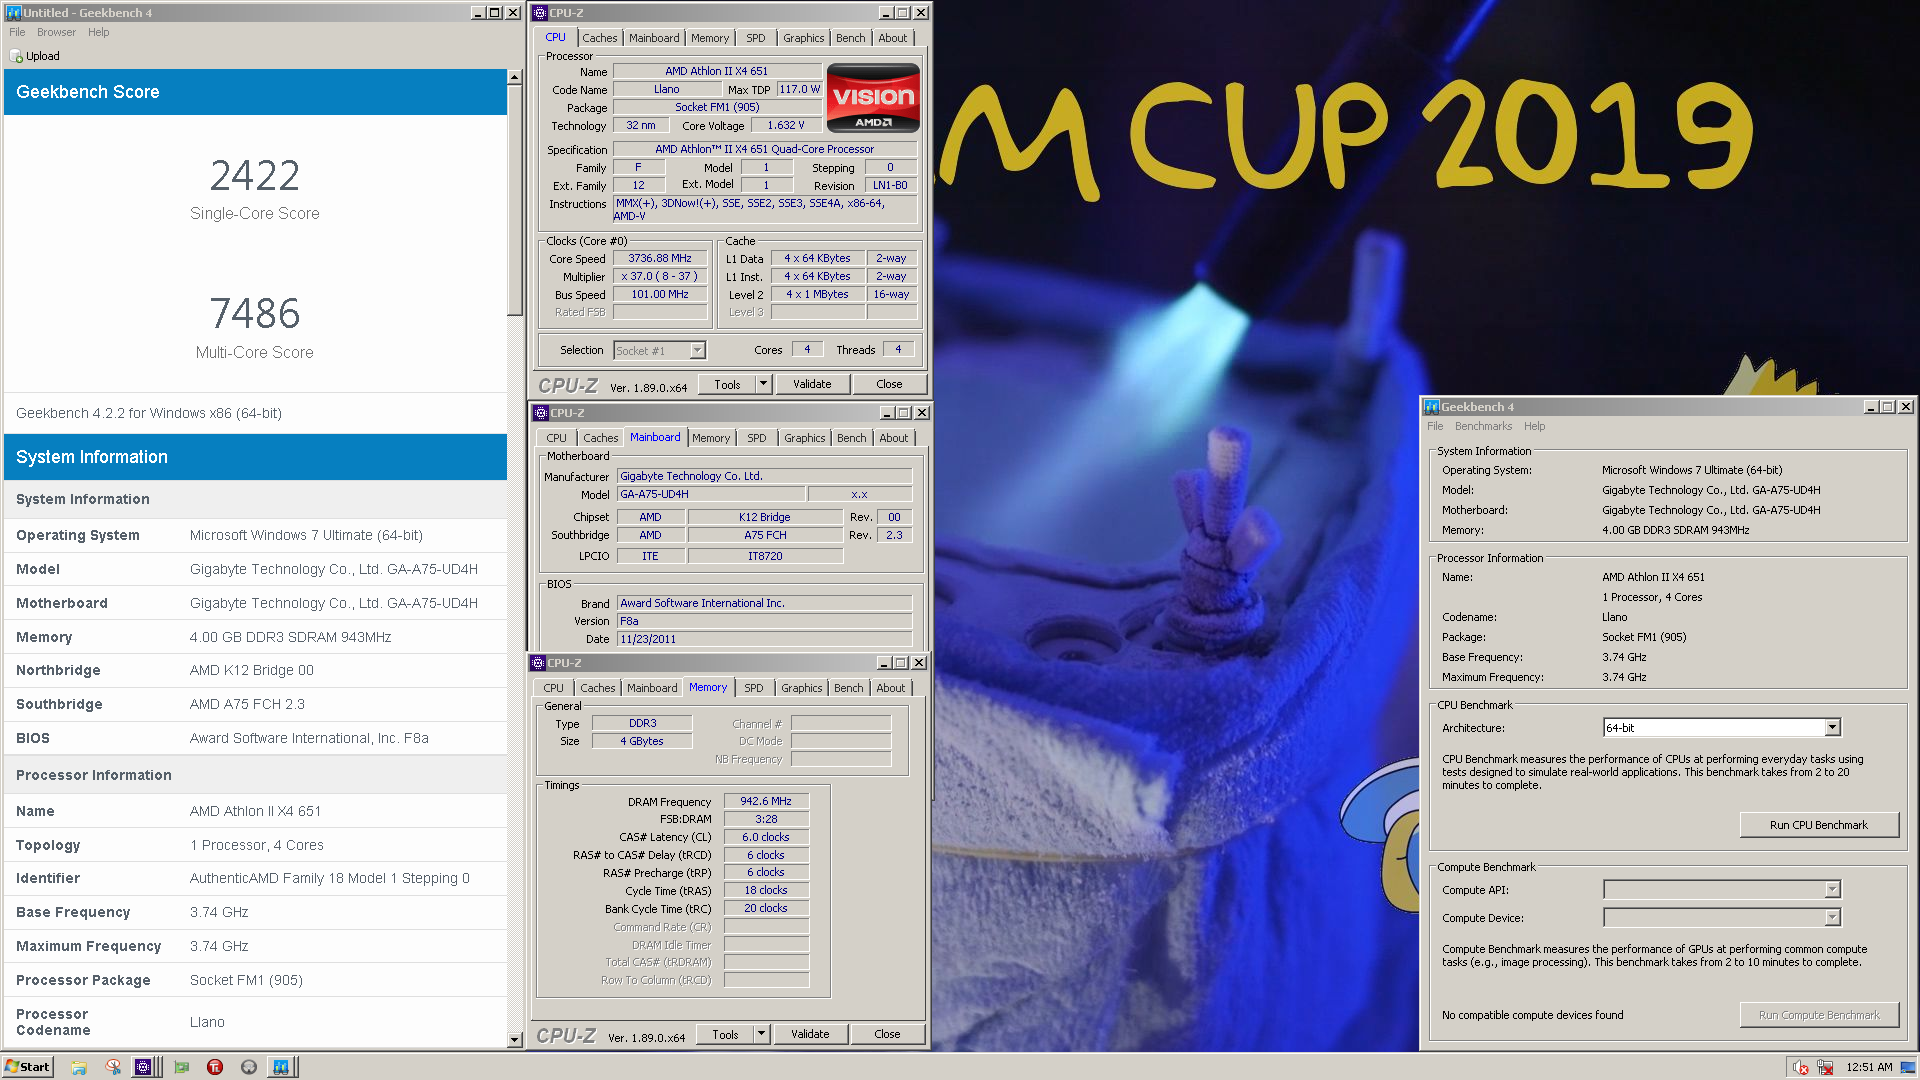
Task: Click Close button in top CPU-Z window
Action: 889,384
